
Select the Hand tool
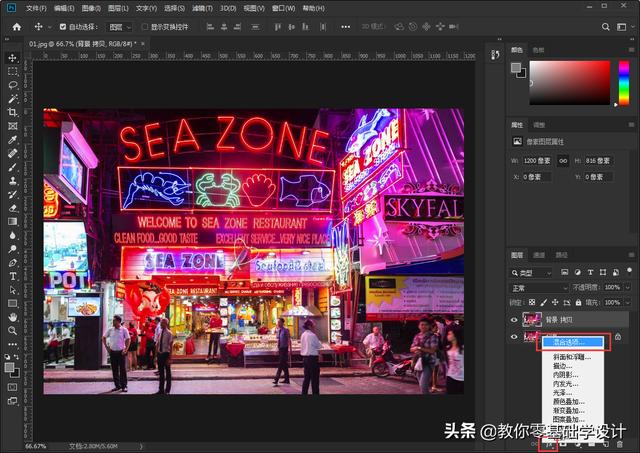click(x=12, y=317)
